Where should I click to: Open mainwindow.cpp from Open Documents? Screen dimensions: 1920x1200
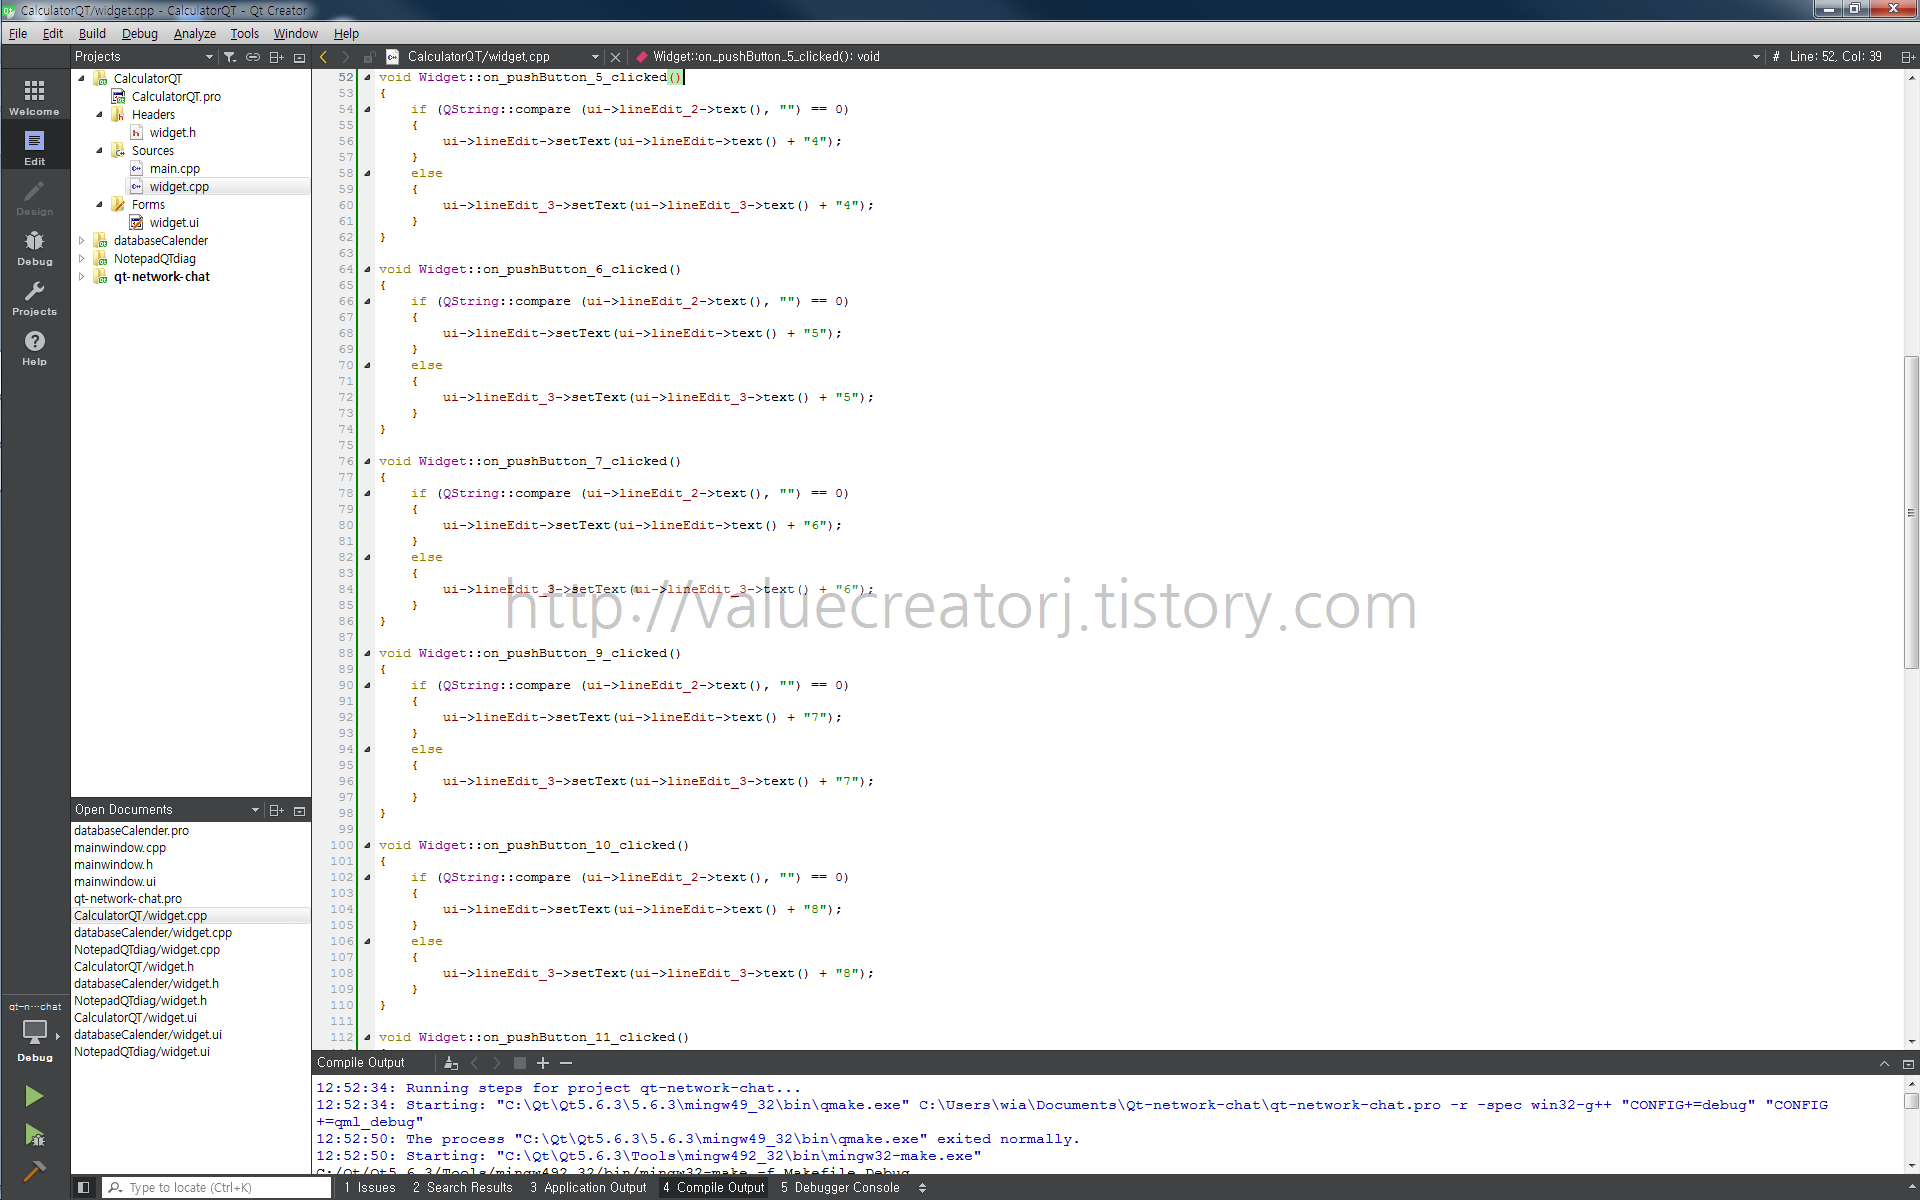120,848
